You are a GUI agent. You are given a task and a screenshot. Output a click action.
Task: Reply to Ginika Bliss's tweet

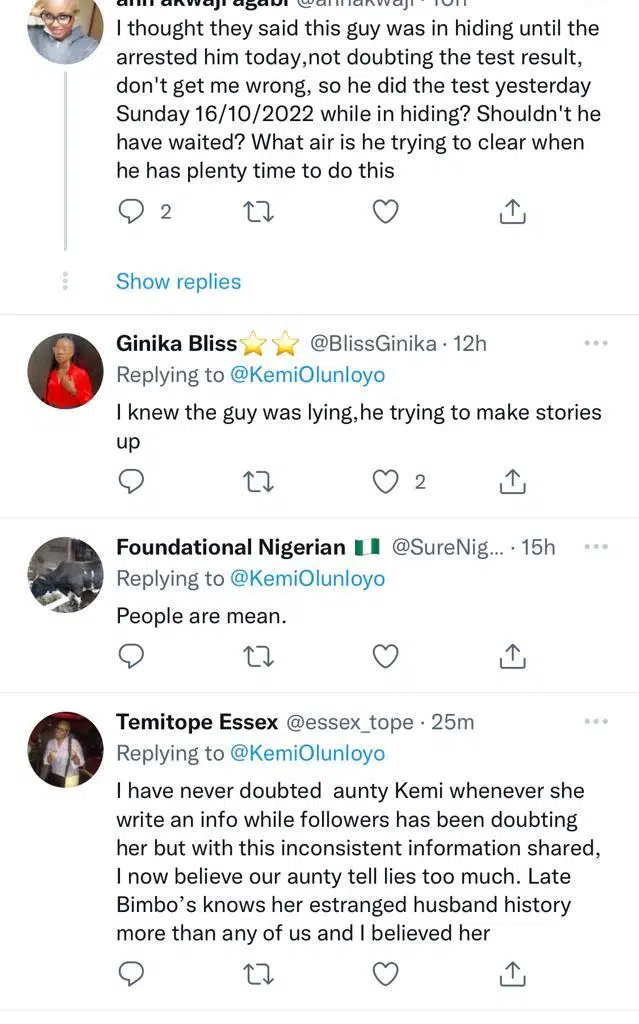pyautogui.click(x=131, y=482)
